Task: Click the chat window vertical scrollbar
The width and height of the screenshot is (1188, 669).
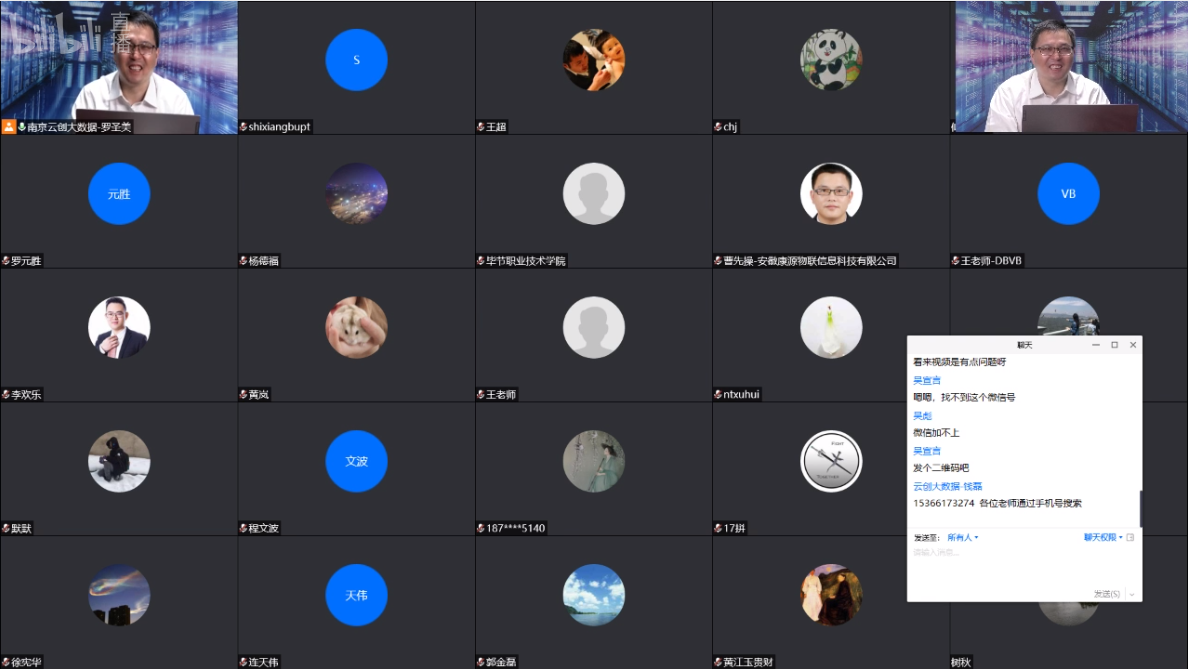Action: pos(1139,508)
